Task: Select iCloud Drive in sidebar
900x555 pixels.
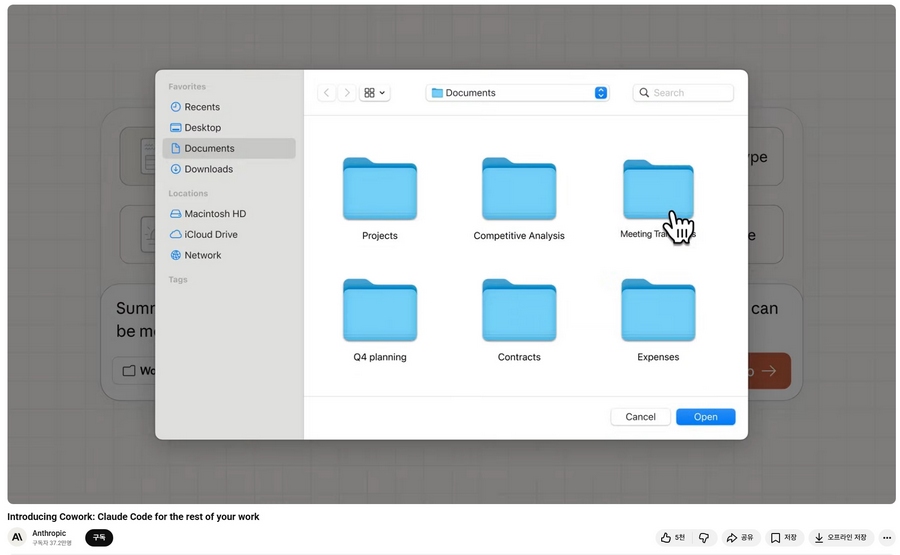Action: [210, 235]
